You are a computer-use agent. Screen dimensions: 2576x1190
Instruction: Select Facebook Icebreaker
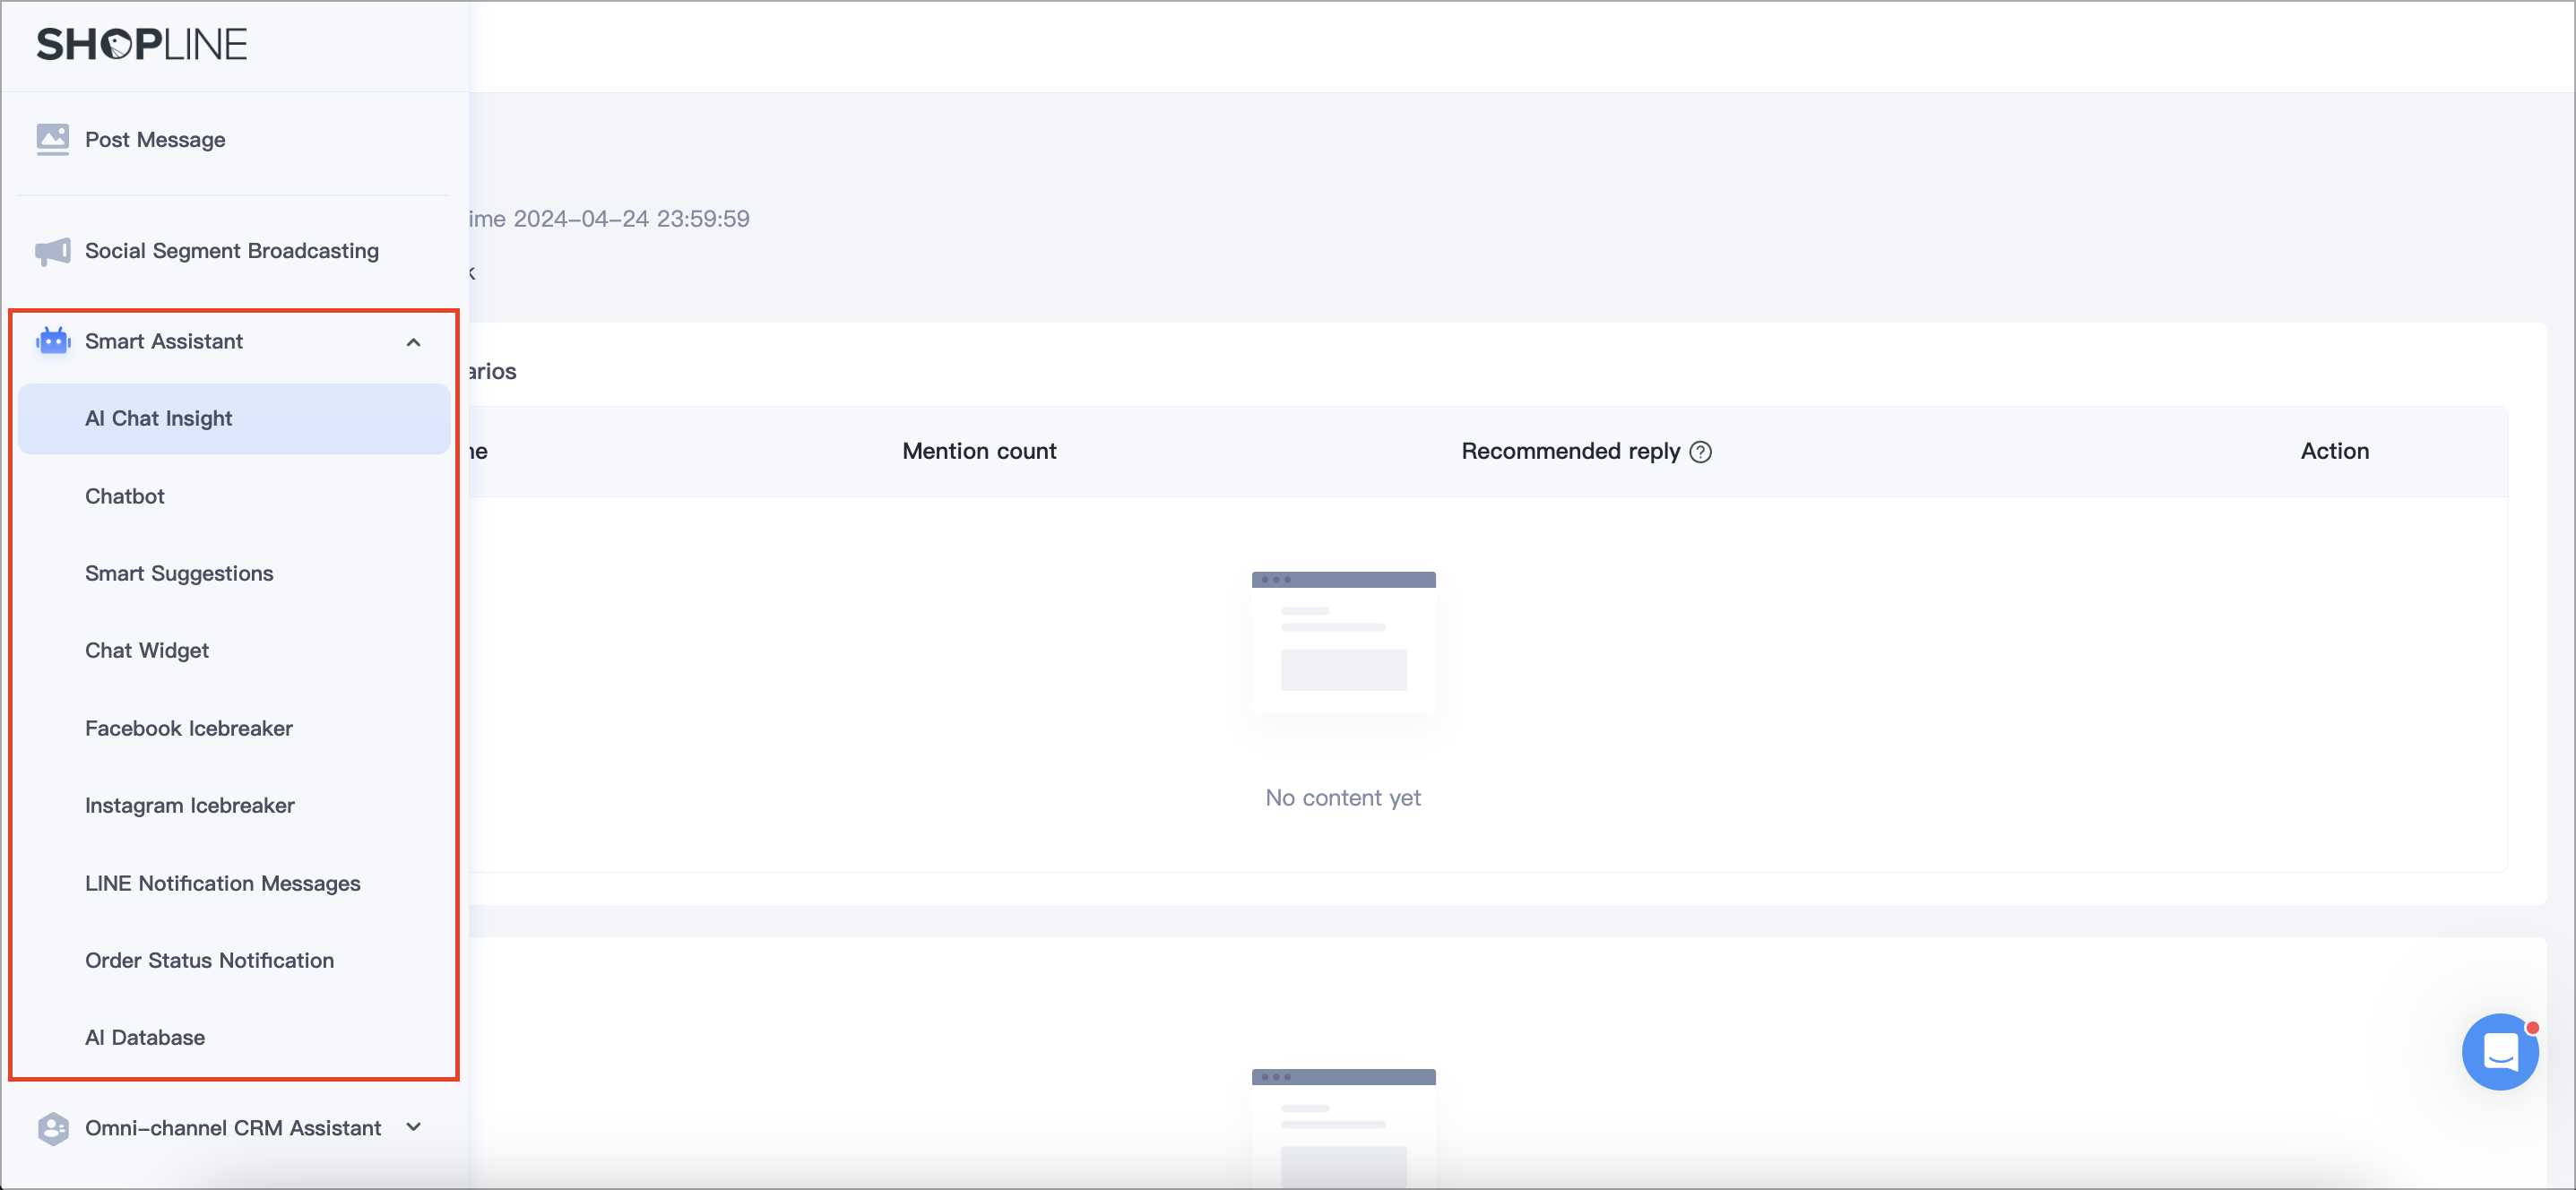[189, 728]
